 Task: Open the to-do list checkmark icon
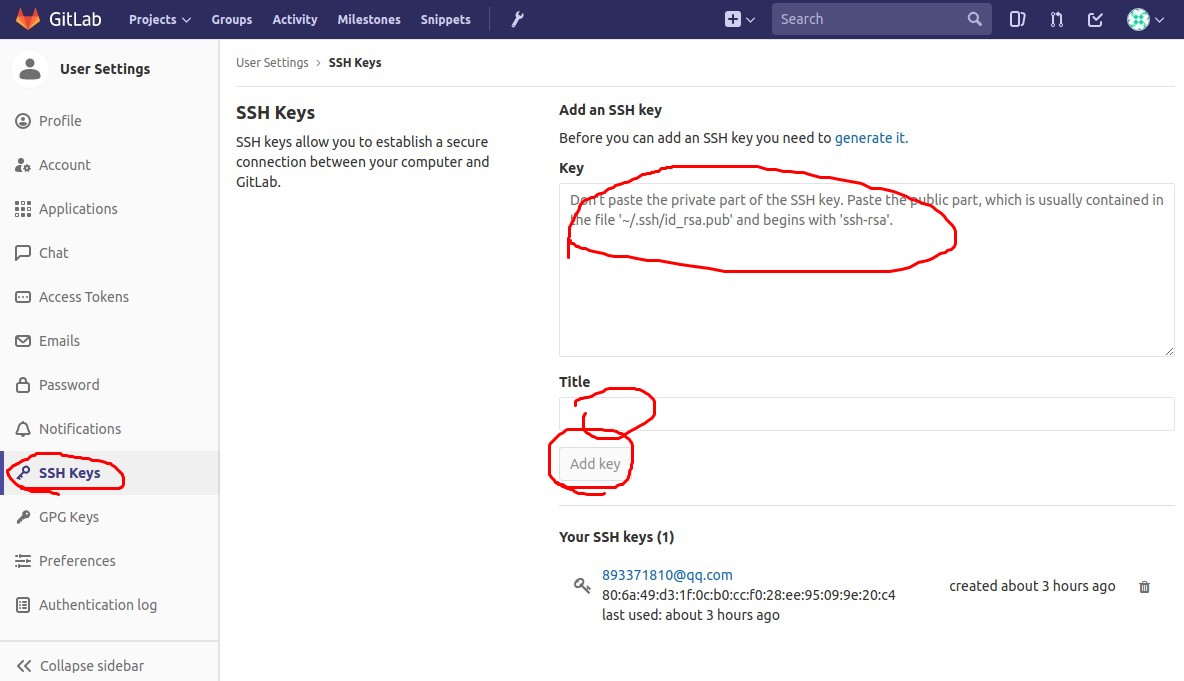[1095, 19]
